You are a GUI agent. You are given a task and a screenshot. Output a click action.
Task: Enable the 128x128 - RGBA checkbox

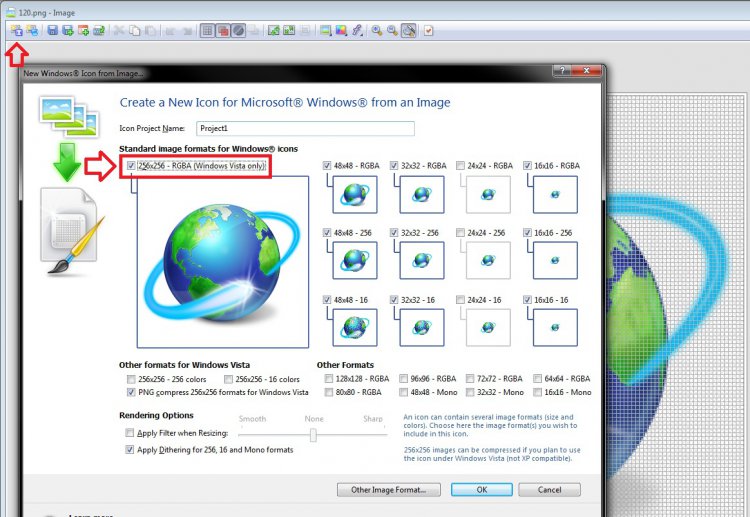pos(328,380)
